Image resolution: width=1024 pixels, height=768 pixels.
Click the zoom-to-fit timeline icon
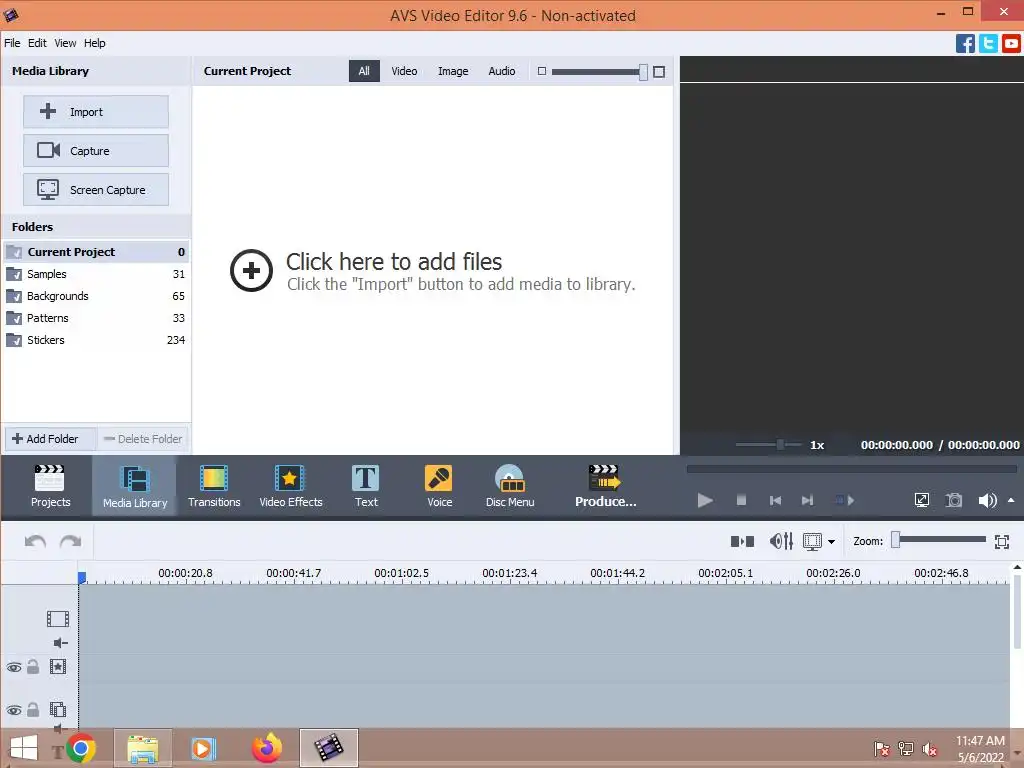(1002, 541)
